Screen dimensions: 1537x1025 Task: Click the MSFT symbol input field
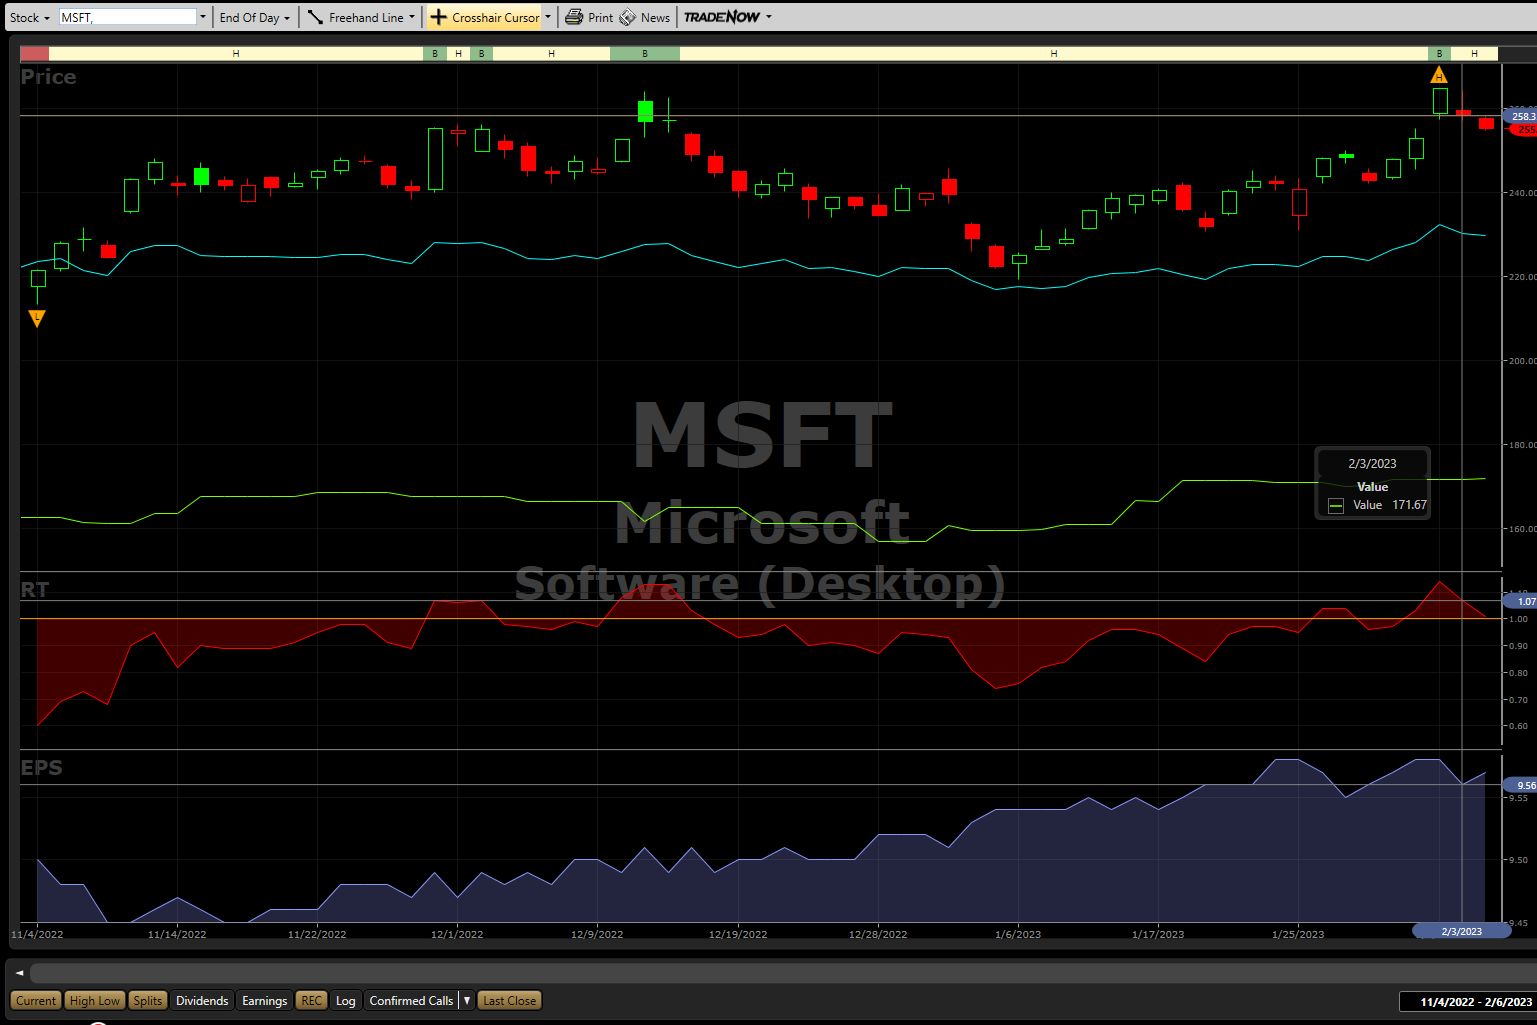tap(127, 17)
